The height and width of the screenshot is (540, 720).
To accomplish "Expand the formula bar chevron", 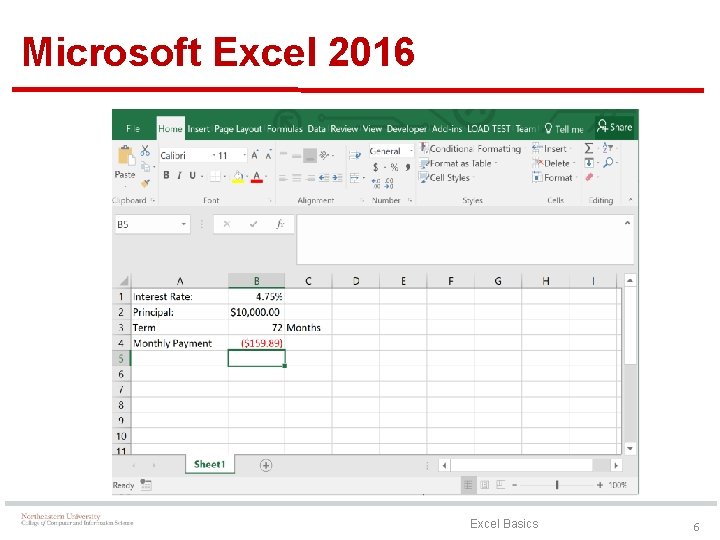I will 627,223.
